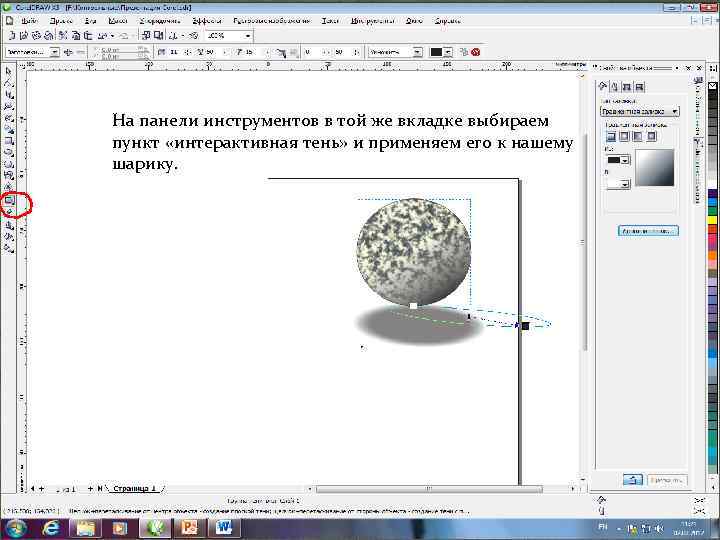The image size is (720, 540).
Task: Select the Interactive tools flyout icon
Action: [9, 200]
